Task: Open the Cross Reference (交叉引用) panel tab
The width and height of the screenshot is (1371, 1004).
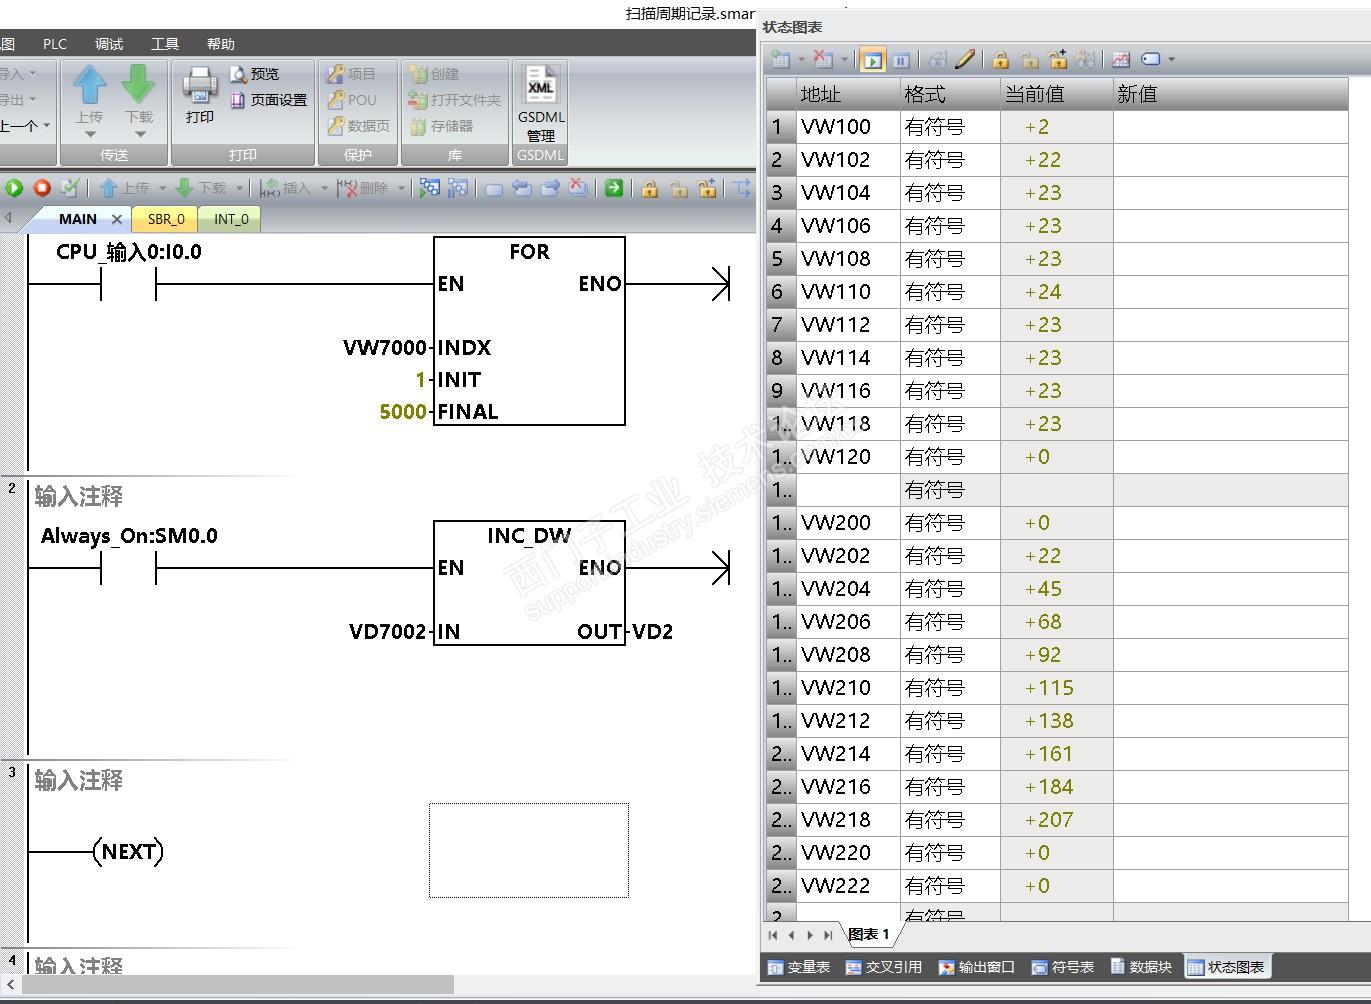Action: point(884,967)
